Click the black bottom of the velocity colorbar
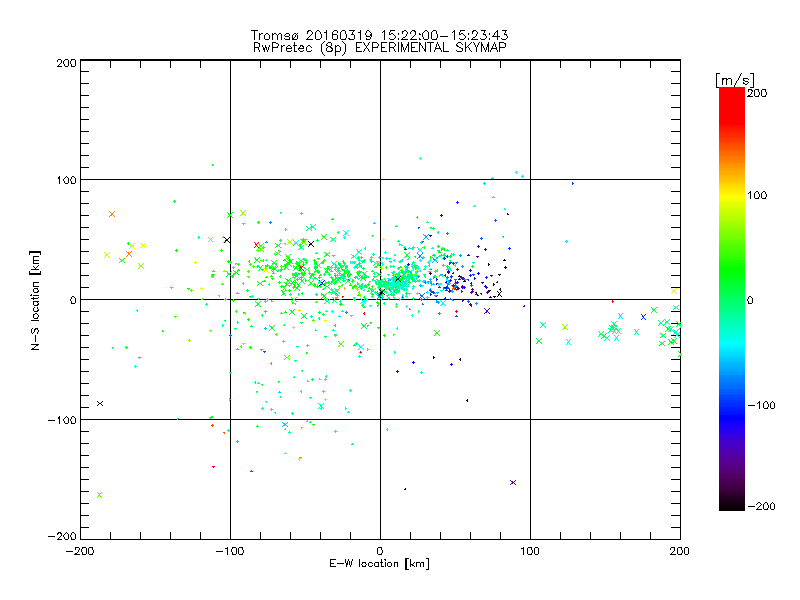The height and width of the screenshot is (600, 800). (732, 503)
